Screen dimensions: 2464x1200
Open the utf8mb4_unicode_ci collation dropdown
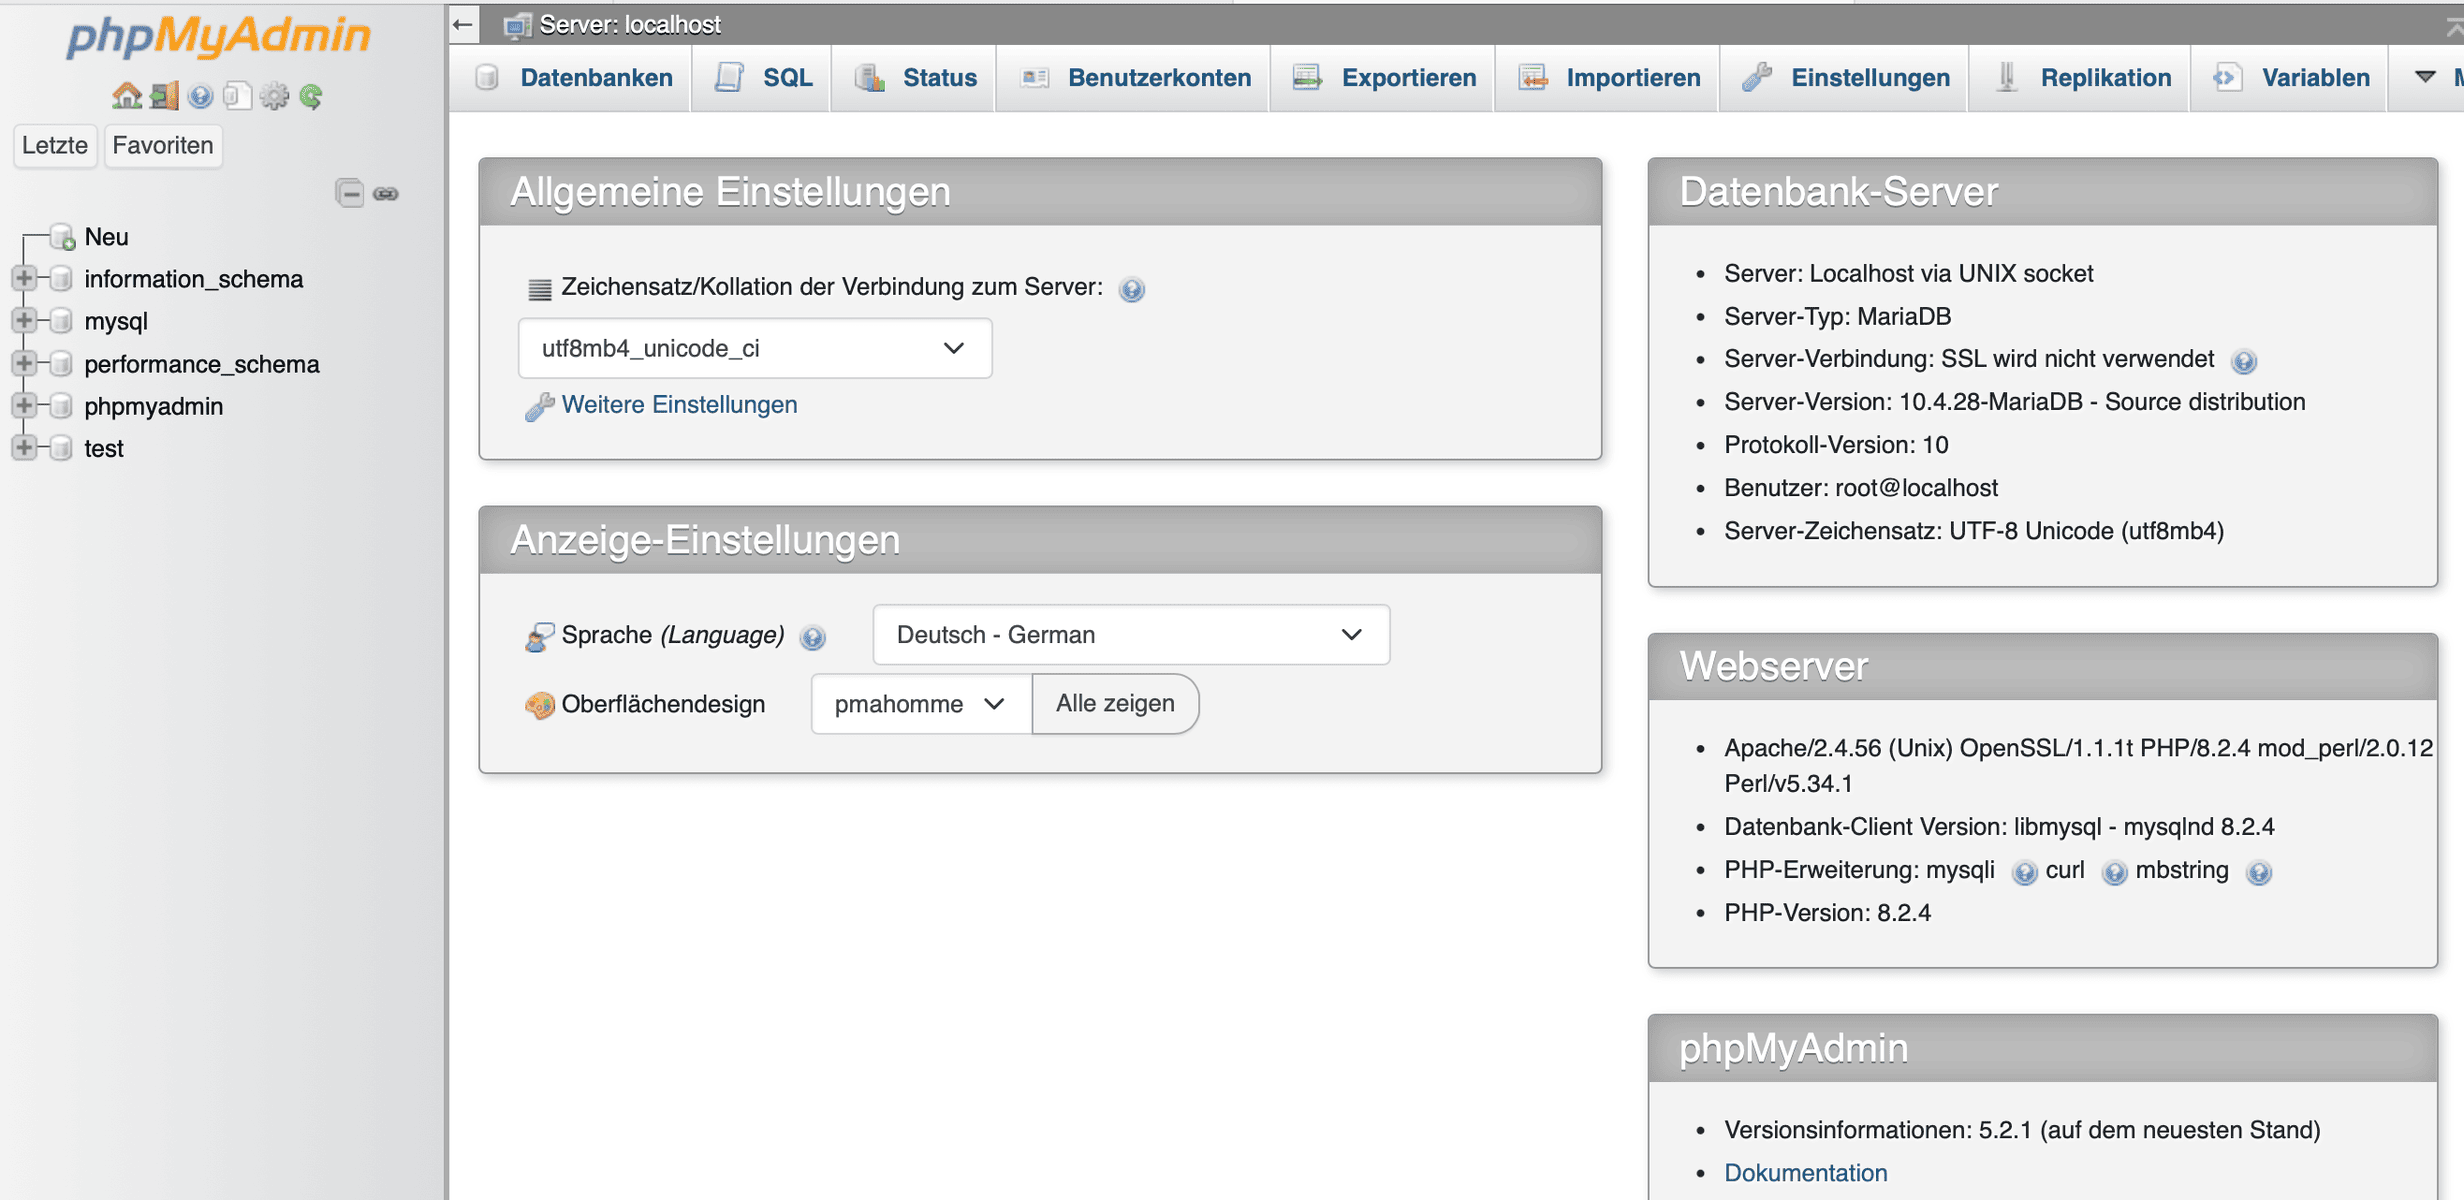tap(755, 348)
